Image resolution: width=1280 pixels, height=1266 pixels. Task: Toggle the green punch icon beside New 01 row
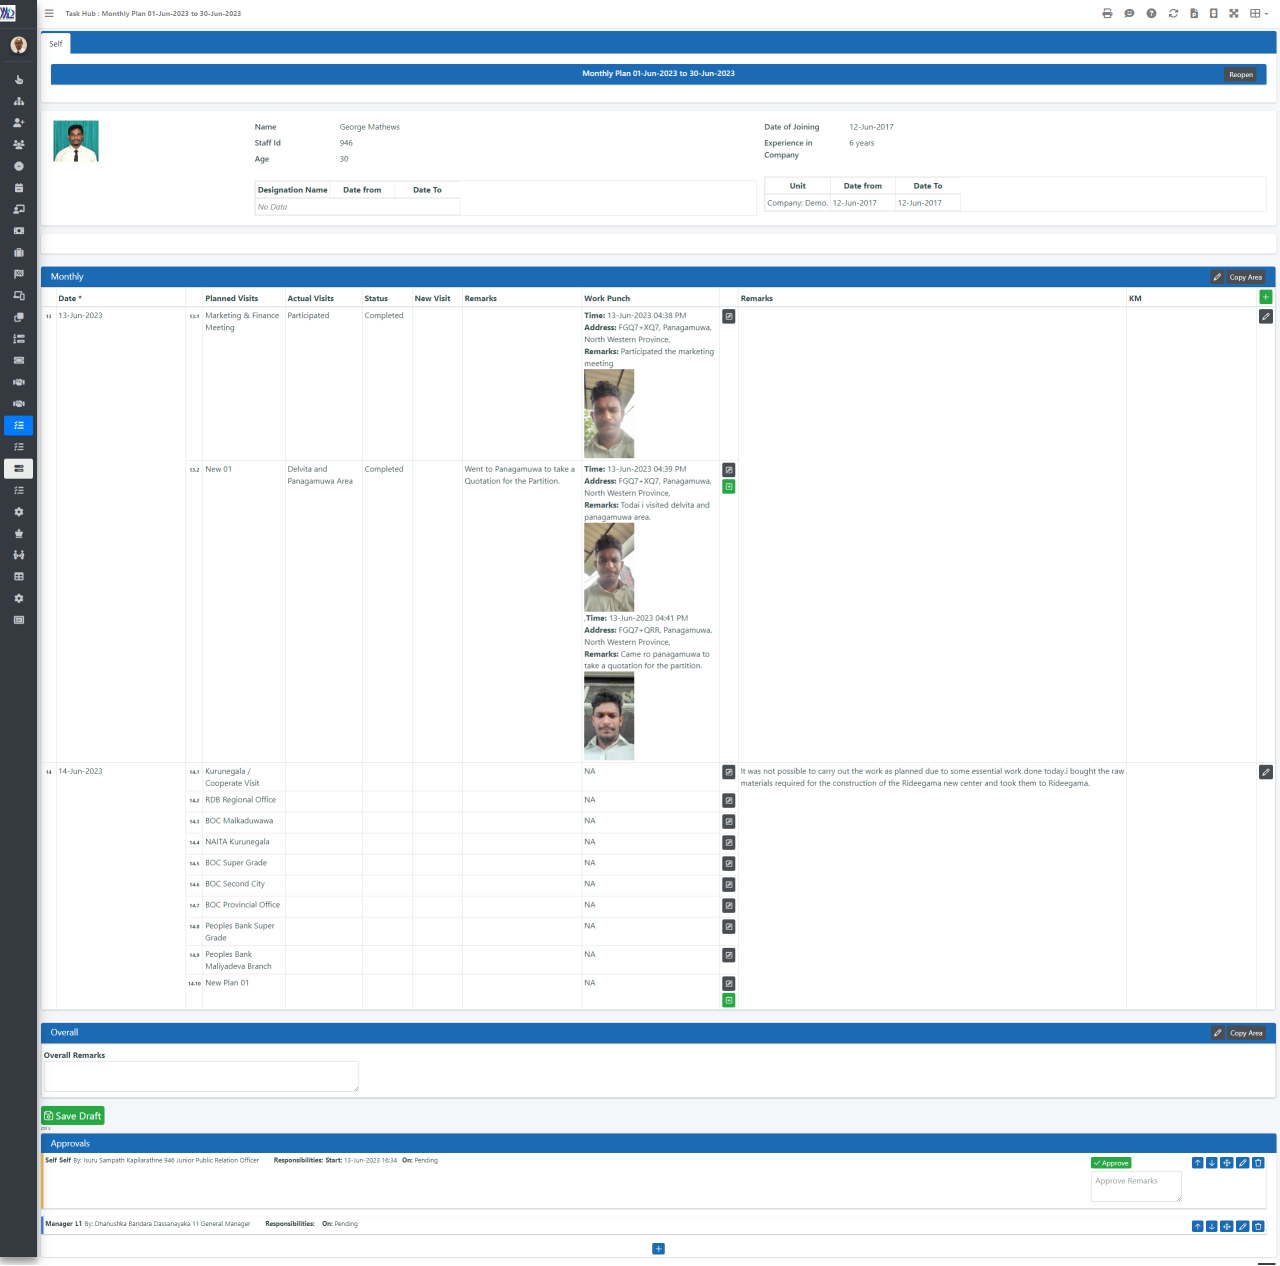(729, 487)
